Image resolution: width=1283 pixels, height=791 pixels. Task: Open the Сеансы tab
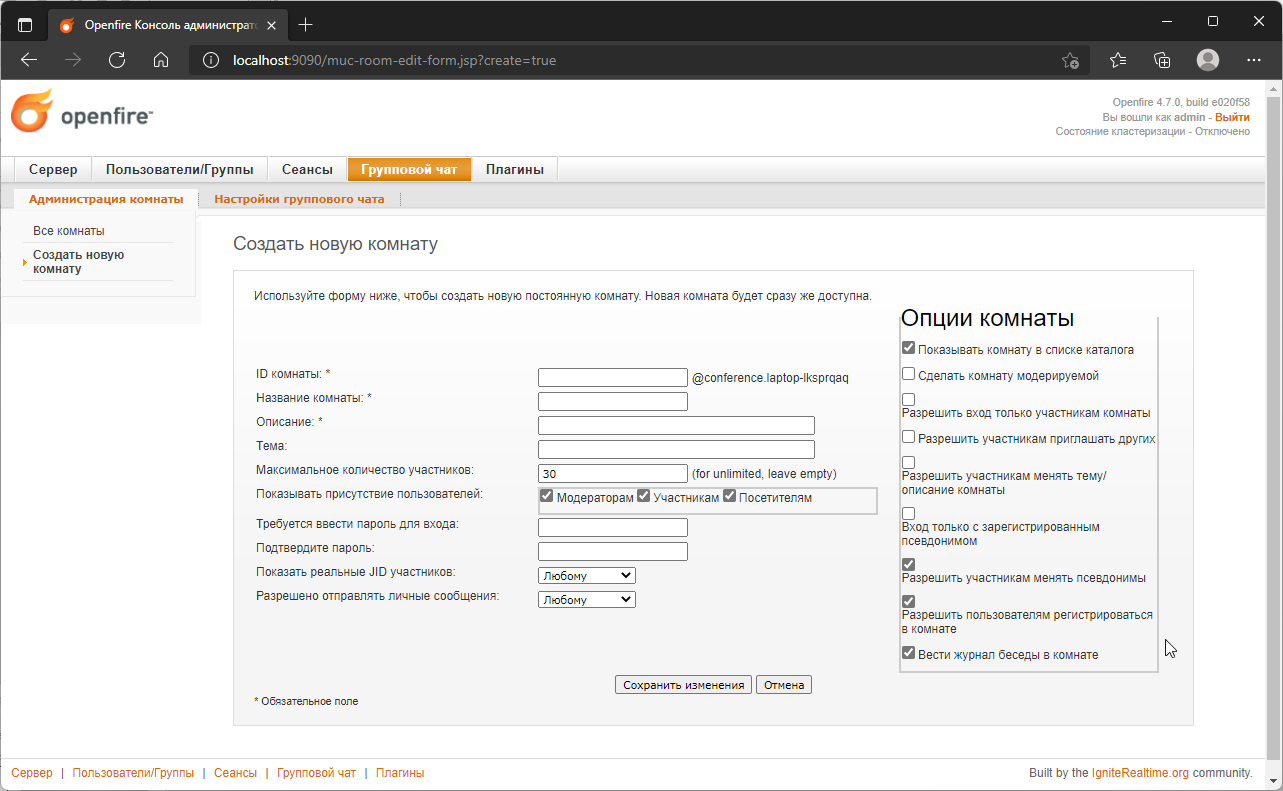tap(307, 170)
